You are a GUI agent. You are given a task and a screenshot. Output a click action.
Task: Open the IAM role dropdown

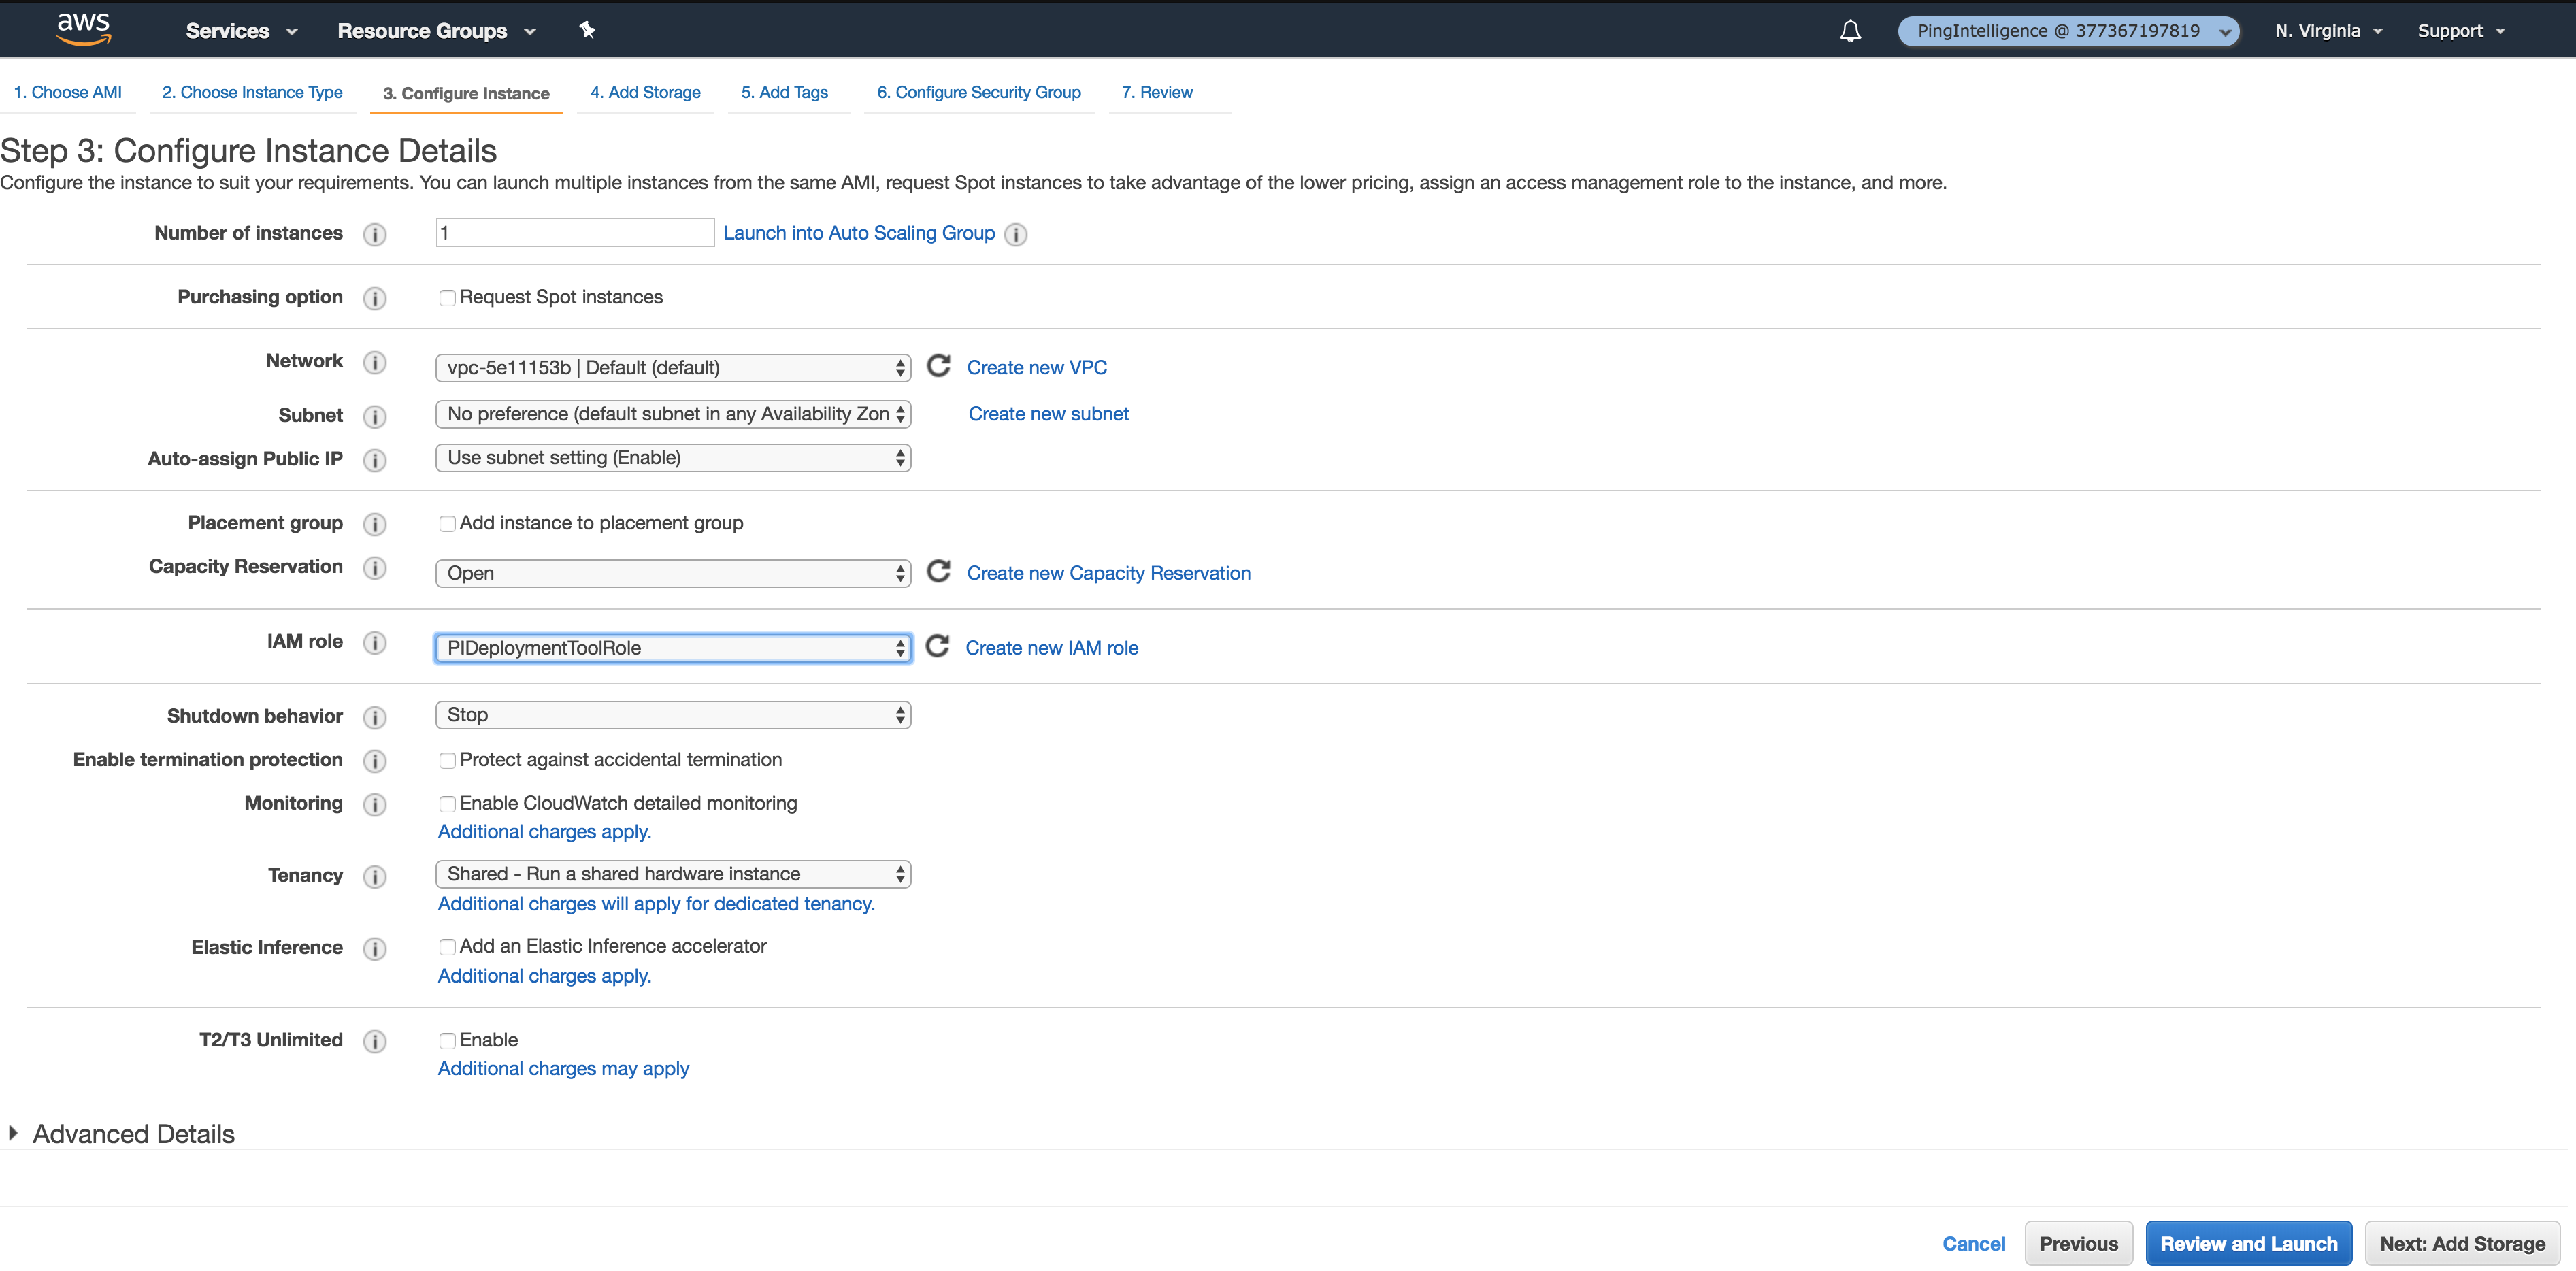click(x=673, y=648)
